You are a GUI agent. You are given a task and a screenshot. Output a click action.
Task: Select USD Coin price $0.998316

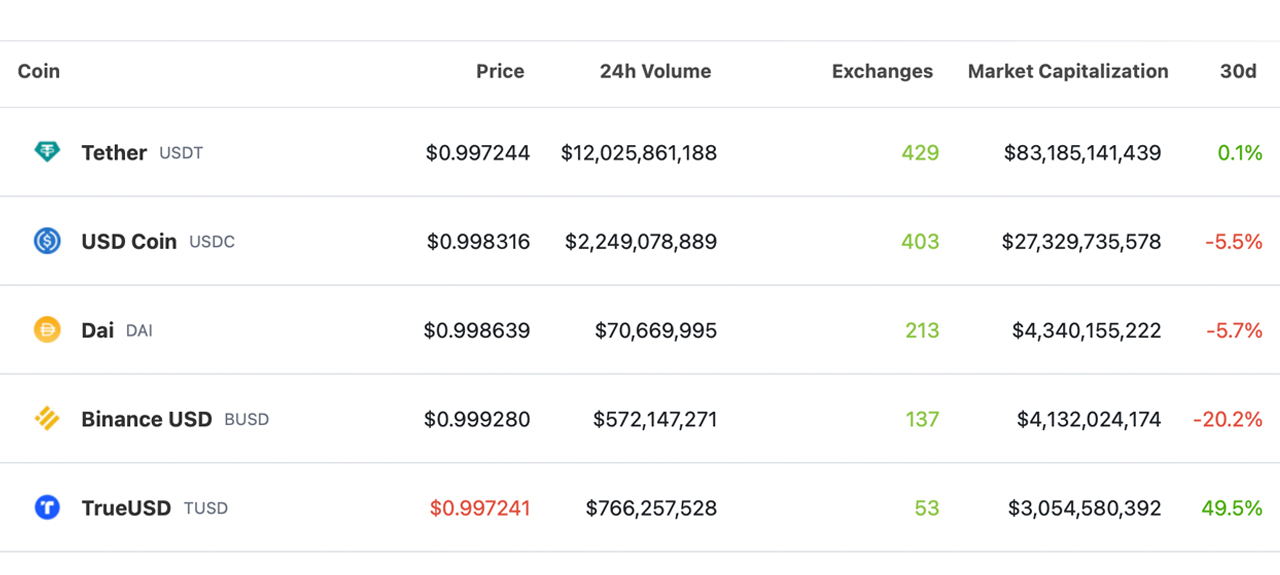click(x=478, y=242)
